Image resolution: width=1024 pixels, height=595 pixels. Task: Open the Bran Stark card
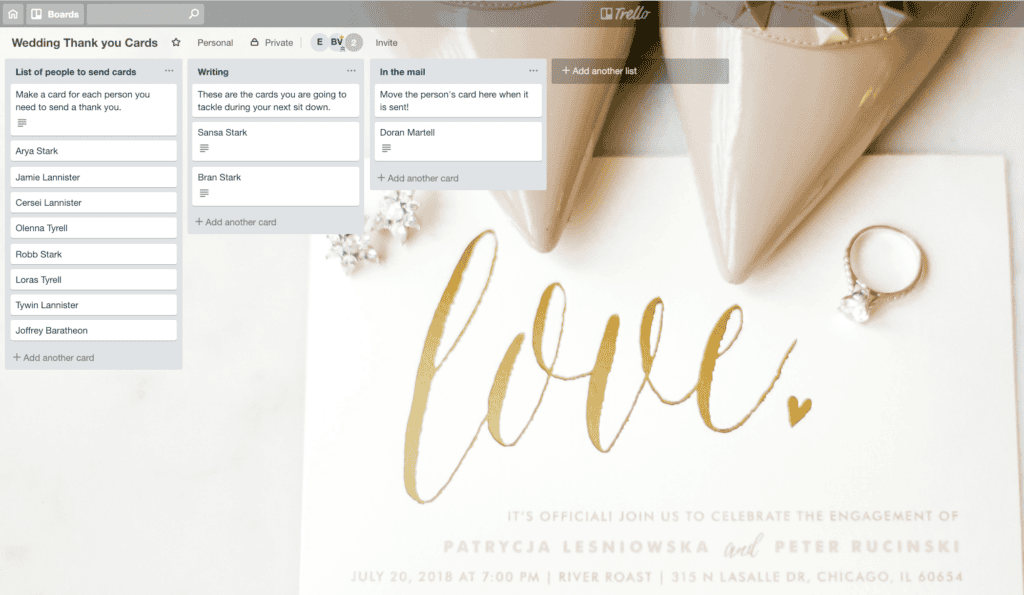276,186
